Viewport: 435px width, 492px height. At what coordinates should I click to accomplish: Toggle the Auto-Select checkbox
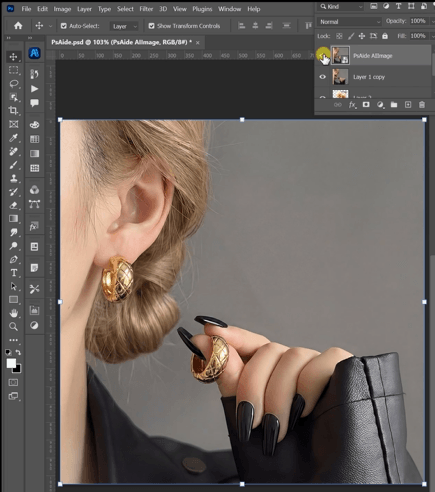pos(64,26)
